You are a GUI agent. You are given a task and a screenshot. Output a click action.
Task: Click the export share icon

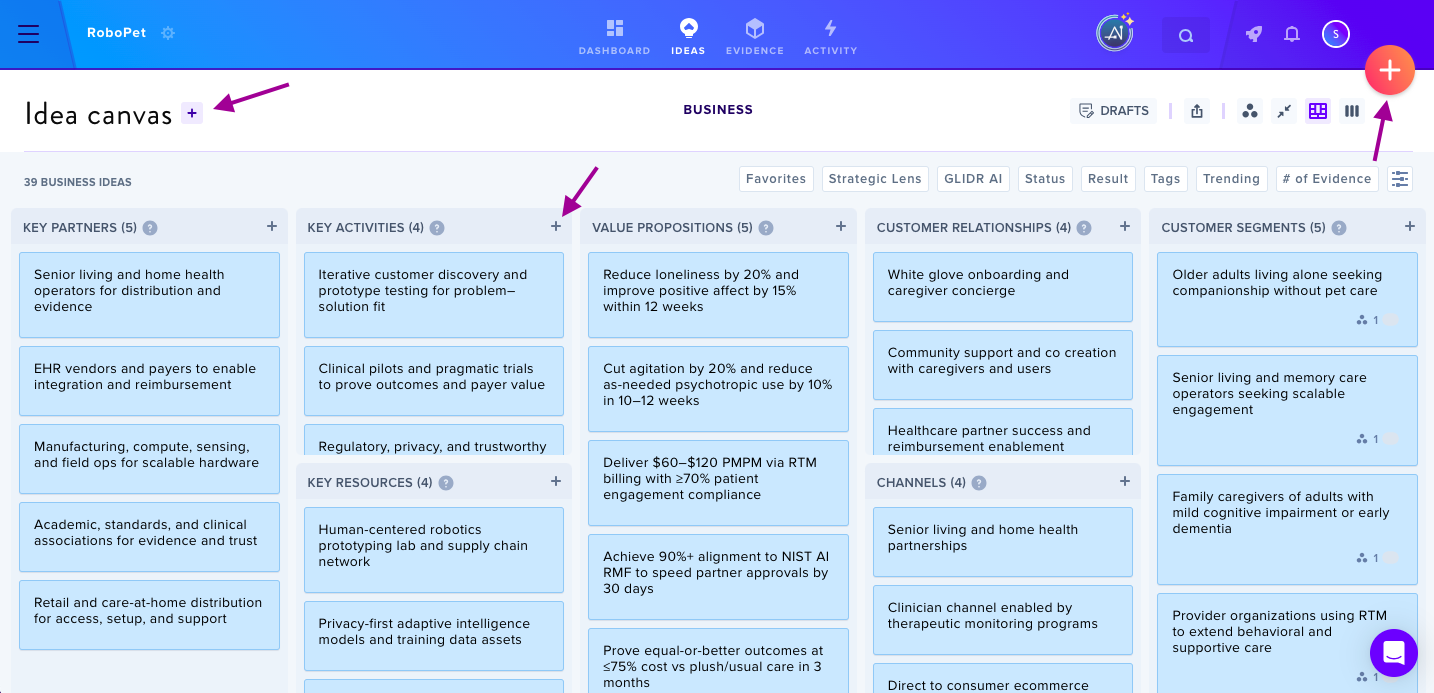1197,111
